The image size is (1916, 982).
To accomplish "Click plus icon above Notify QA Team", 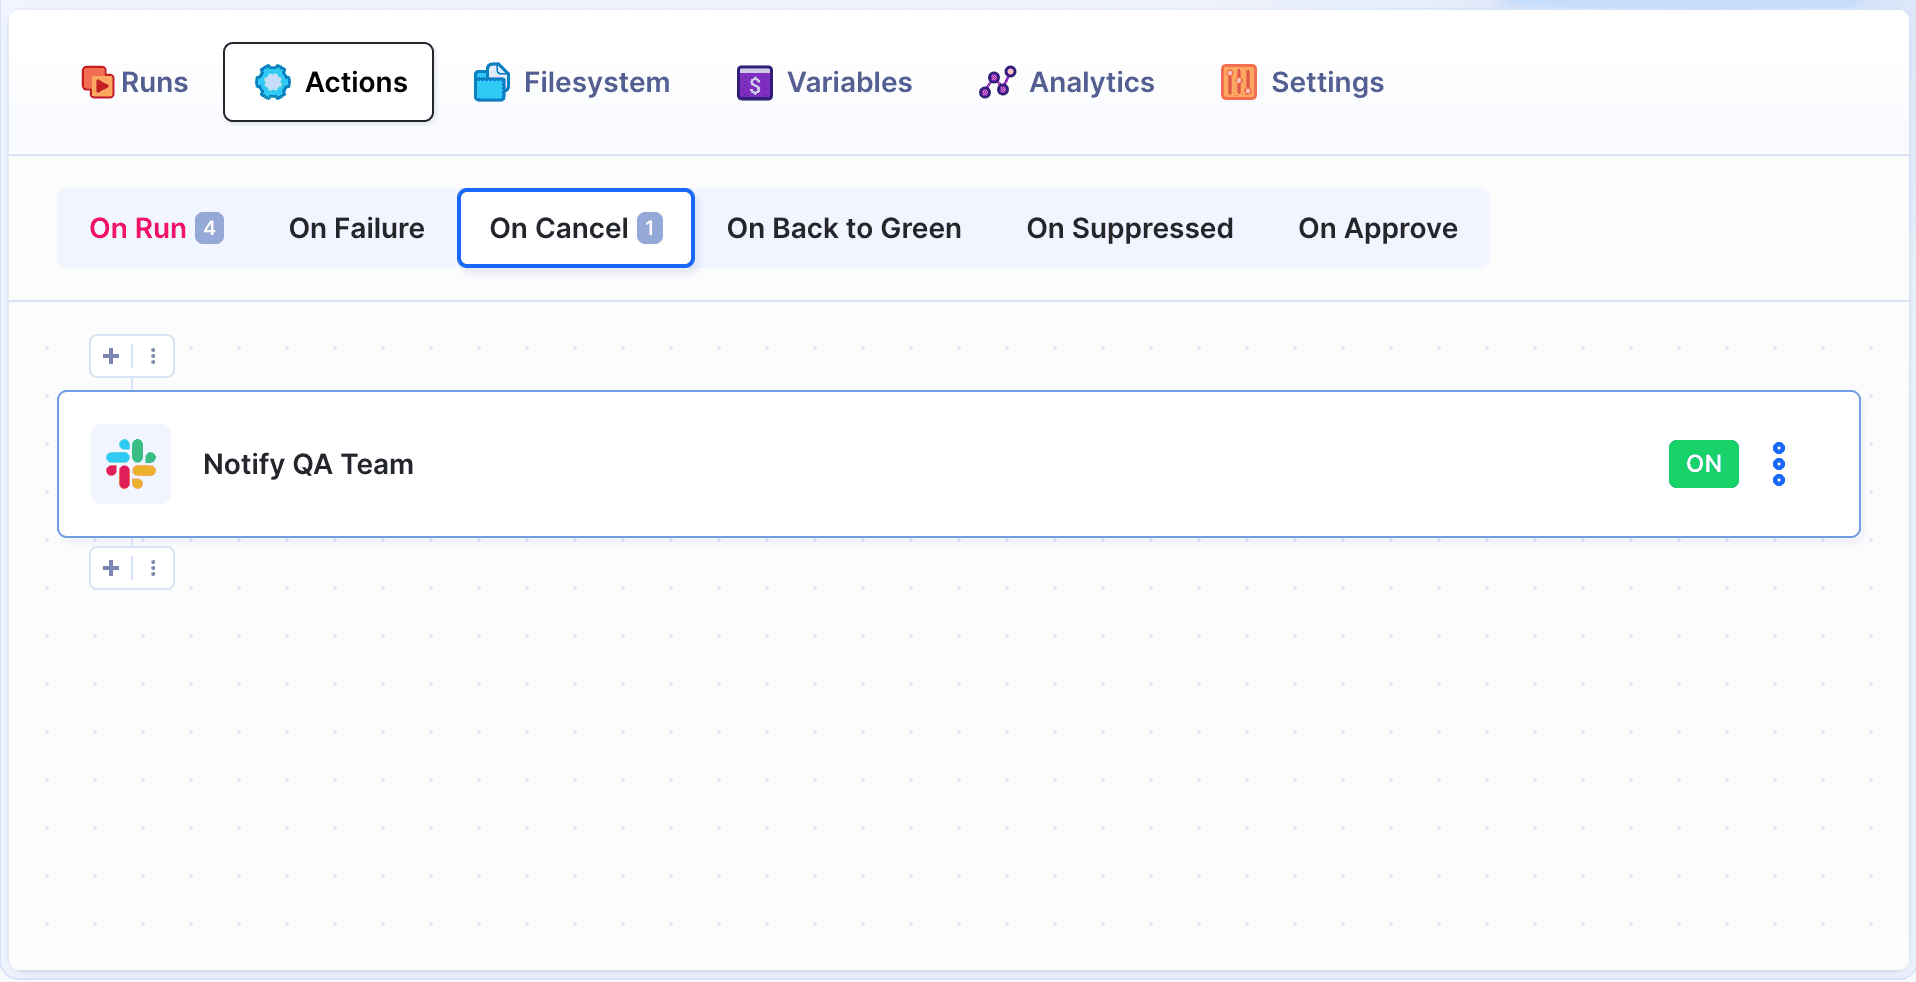I will 111,356.
